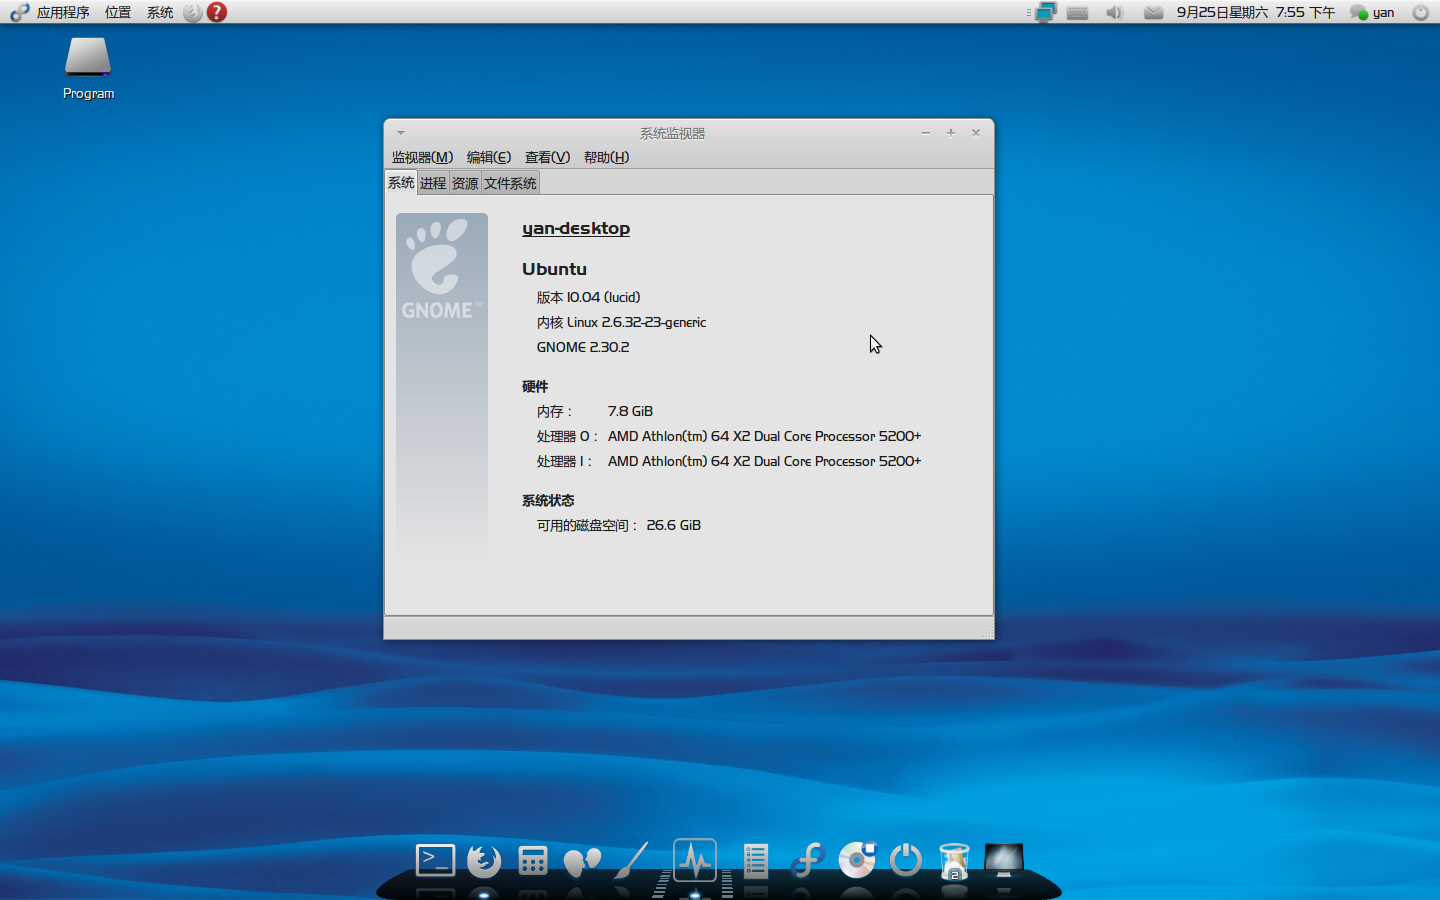1440x900 pixels.
Task: Click the shutdown icon at the panel's right end
Action: tap(1420, 12)
